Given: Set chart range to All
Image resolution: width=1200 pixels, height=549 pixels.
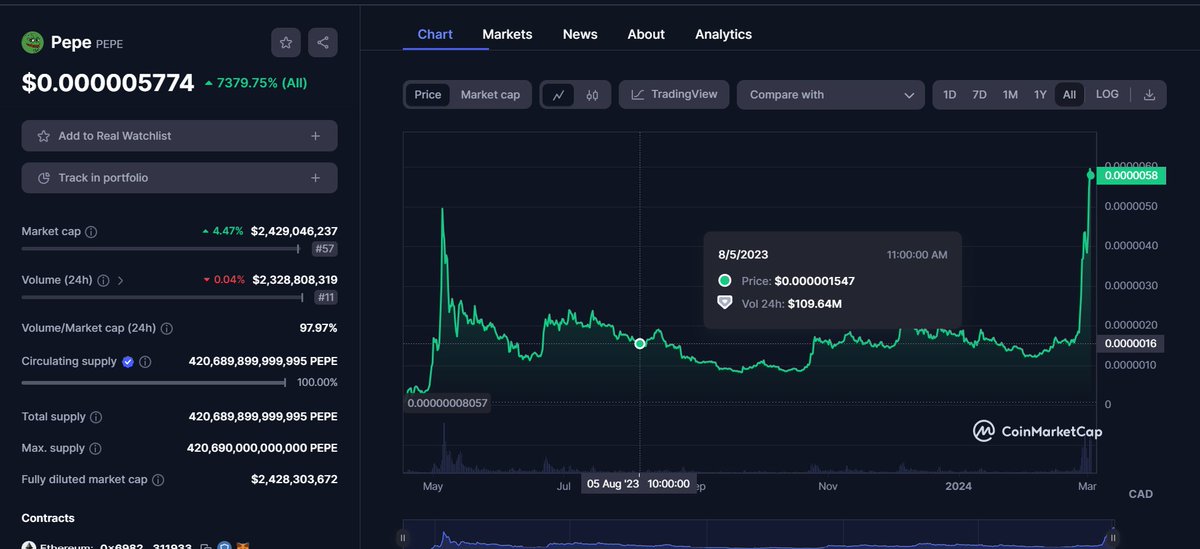Looking at the screenshot, I should click(x=1069, y=95).
